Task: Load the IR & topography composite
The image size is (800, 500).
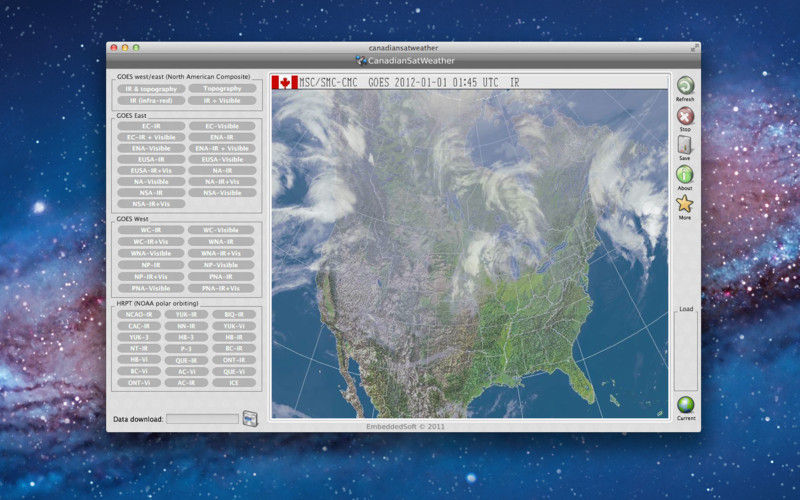Action: coord(151,89)
